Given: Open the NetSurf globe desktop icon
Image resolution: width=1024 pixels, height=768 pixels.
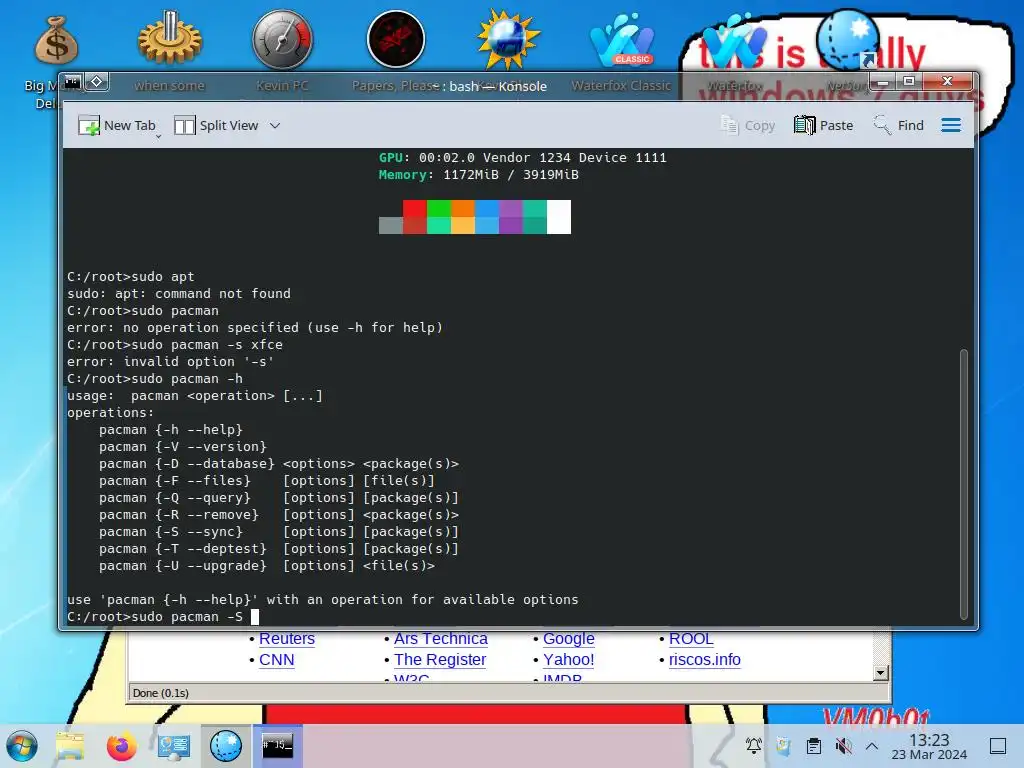Looking at the screenshot, I should point(848,40).
